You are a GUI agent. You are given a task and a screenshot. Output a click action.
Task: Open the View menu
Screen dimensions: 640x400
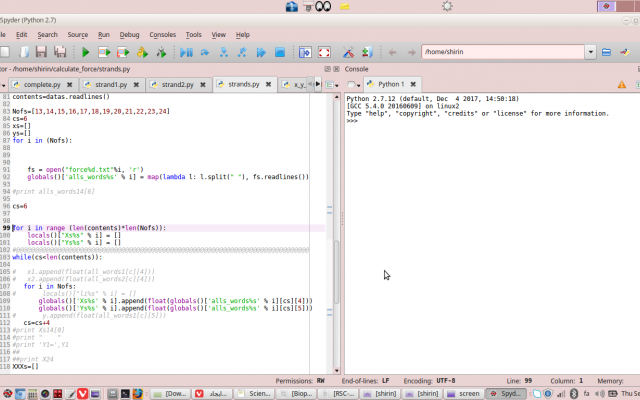pyautogui.click(x=218, y=35)
